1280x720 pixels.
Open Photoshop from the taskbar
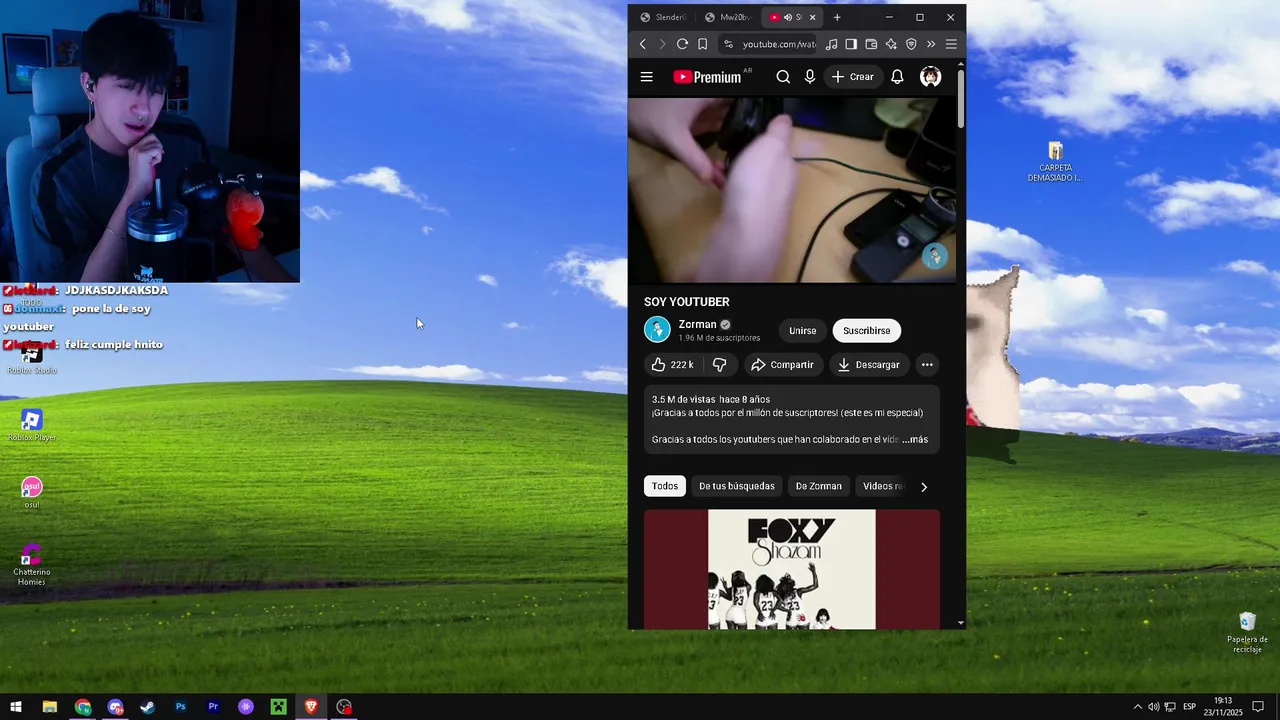[x=181, y=707]
